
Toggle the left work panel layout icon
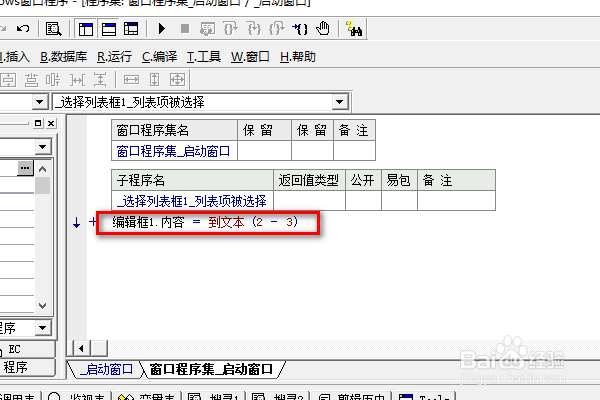86,29
